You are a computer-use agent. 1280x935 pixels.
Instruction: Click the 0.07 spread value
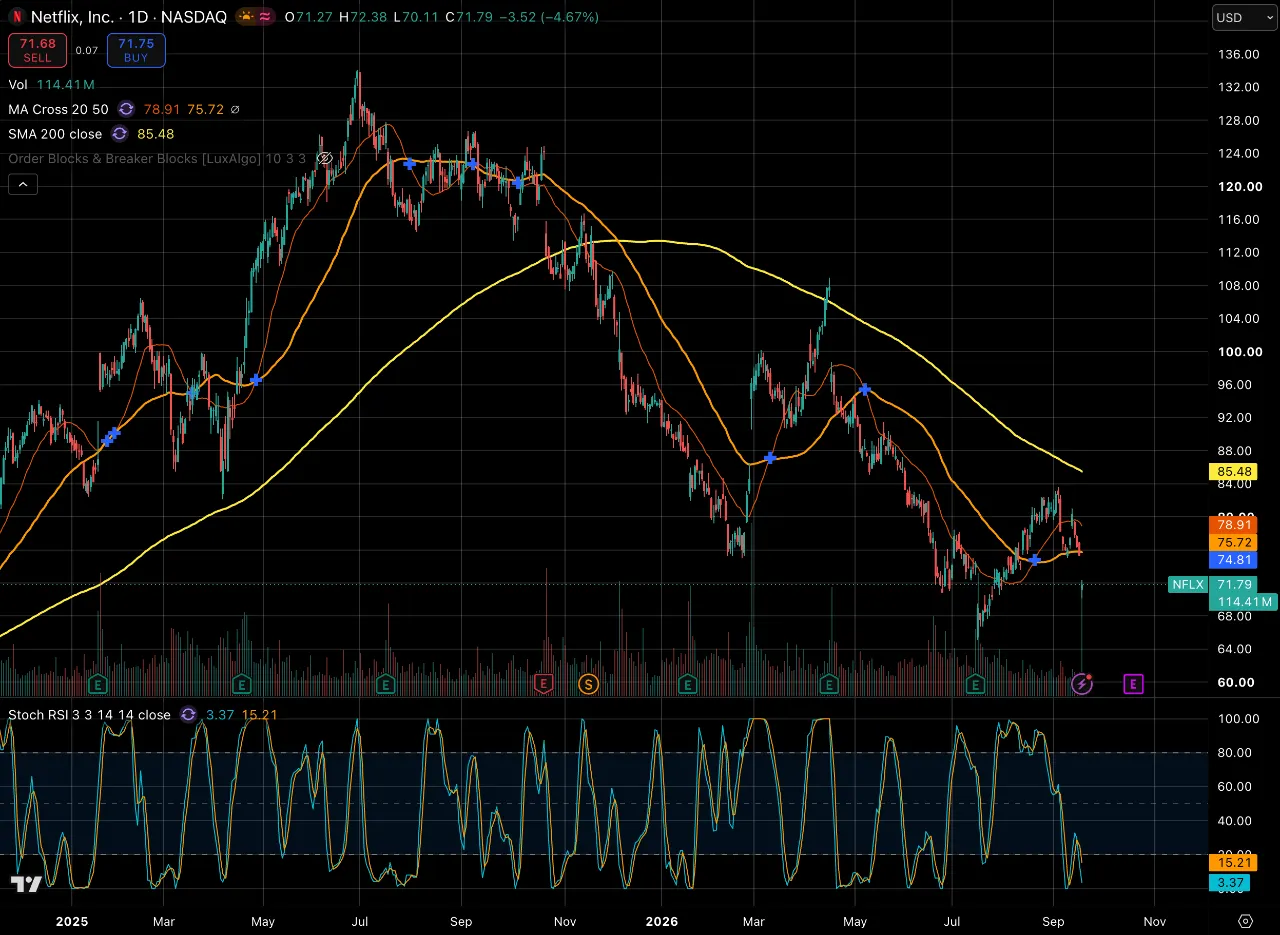pyautogui.click(x=87, y=50)
